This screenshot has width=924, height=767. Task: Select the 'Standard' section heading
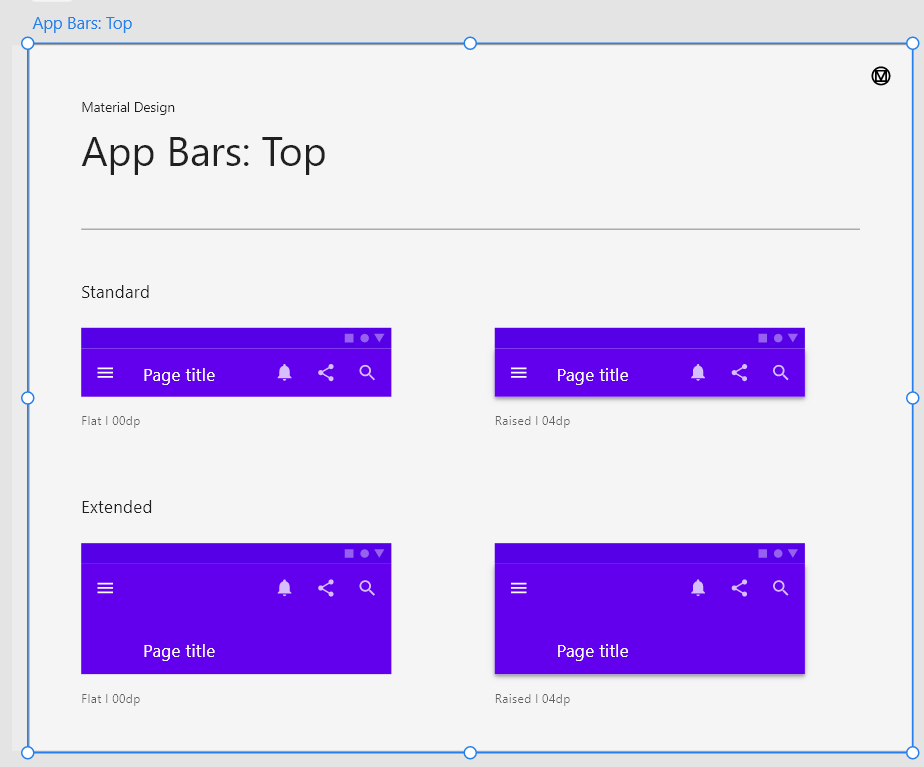[x=116, y=292]
